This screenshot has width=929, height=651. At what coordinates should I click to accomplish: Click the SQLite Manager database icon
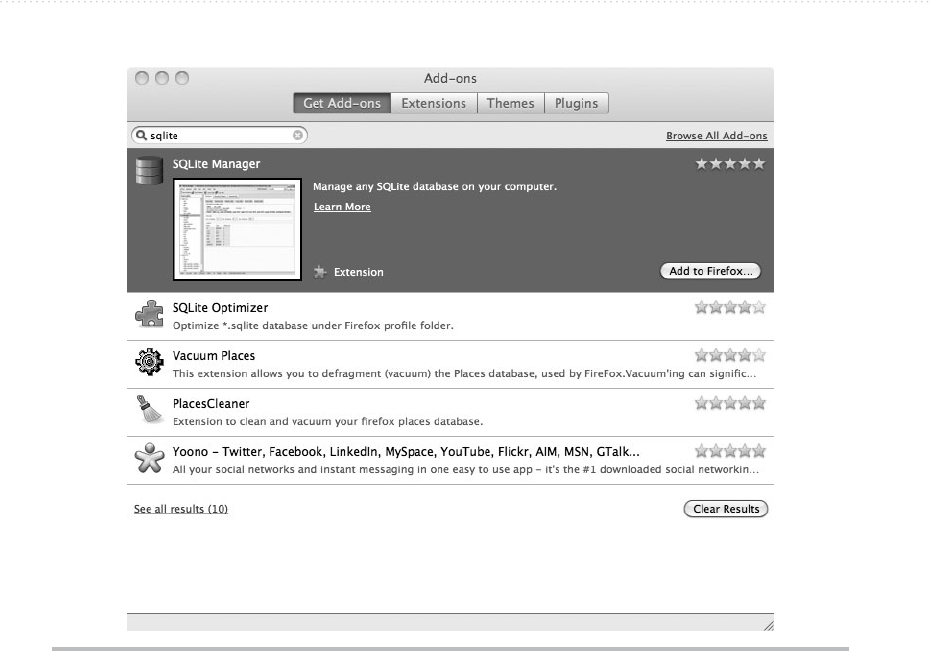(149, 171)
